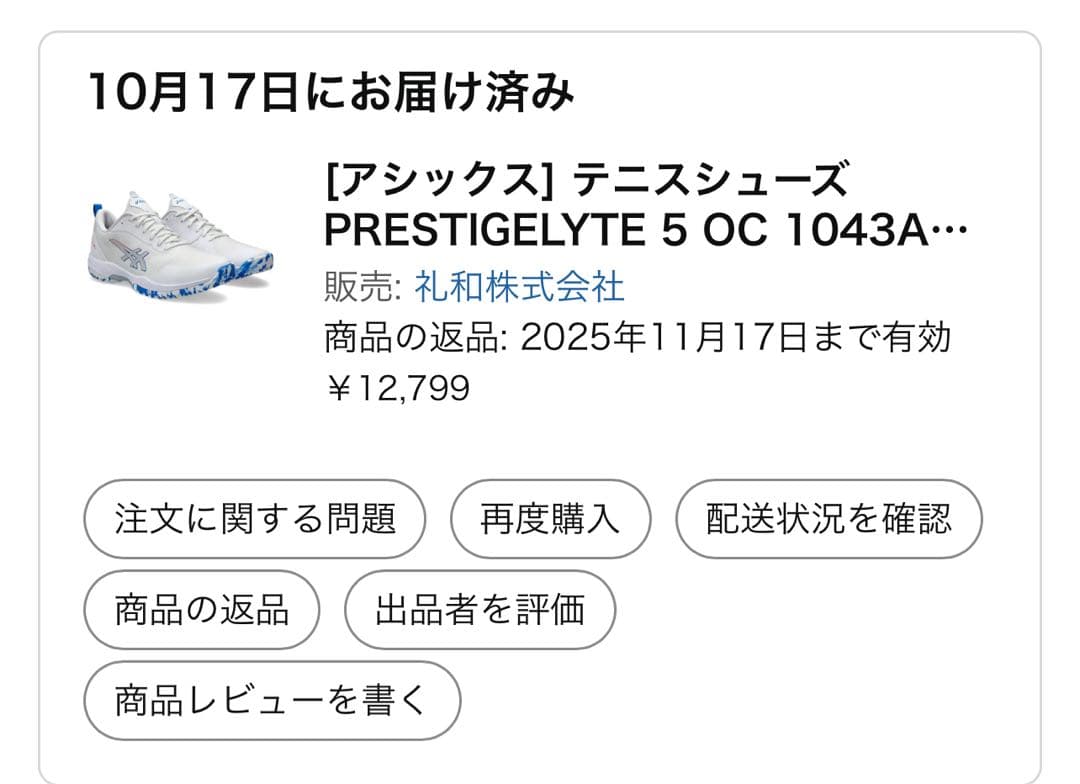
Task: Open 配送状況を確認 to track the delivery
Action: click(828, 518)
